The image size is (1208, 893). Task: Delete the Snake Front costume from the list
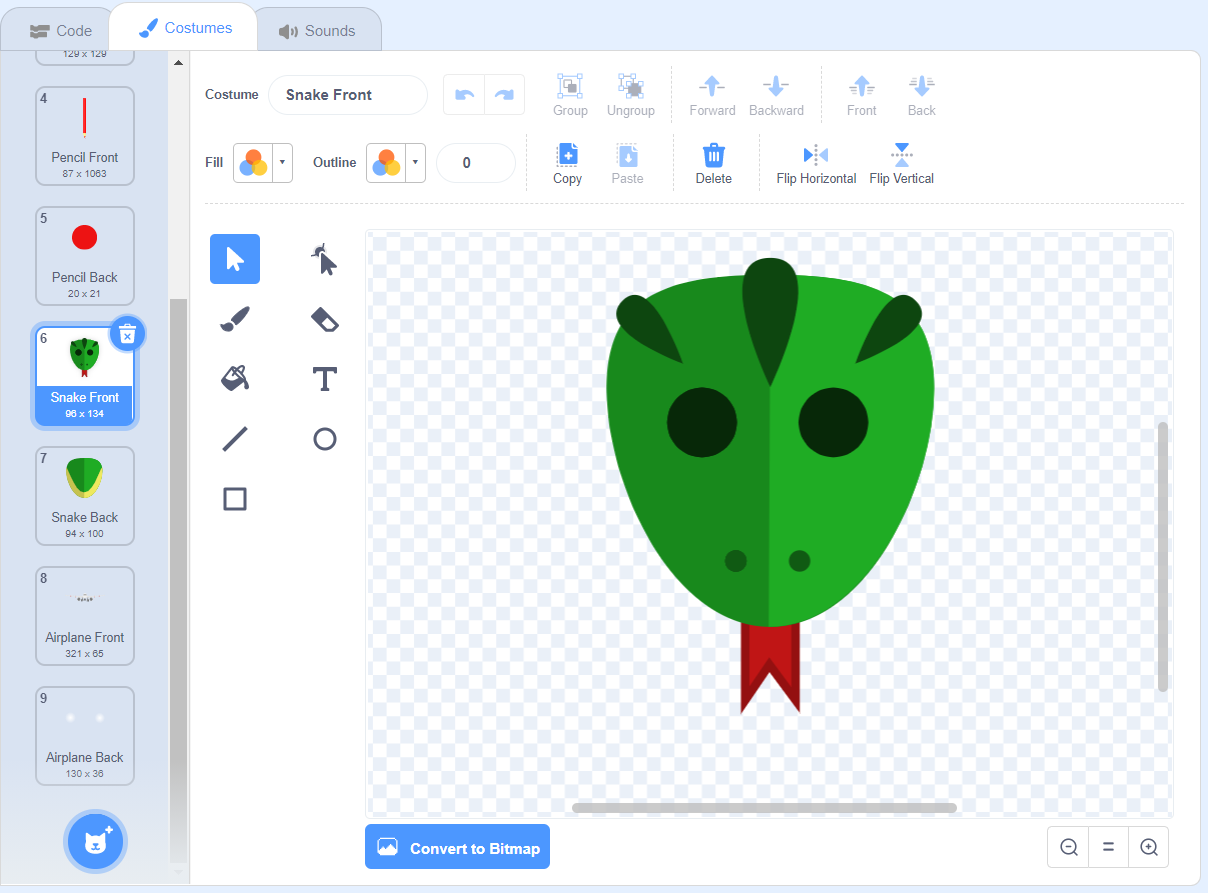click(127, 333)
